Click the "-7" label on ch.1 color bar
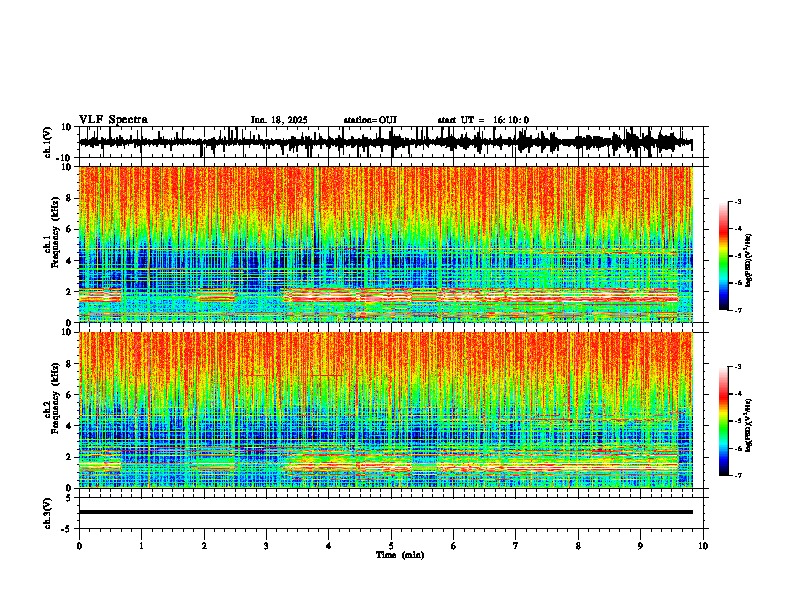The width and height of the screenshot is (792, 612). 737,310
